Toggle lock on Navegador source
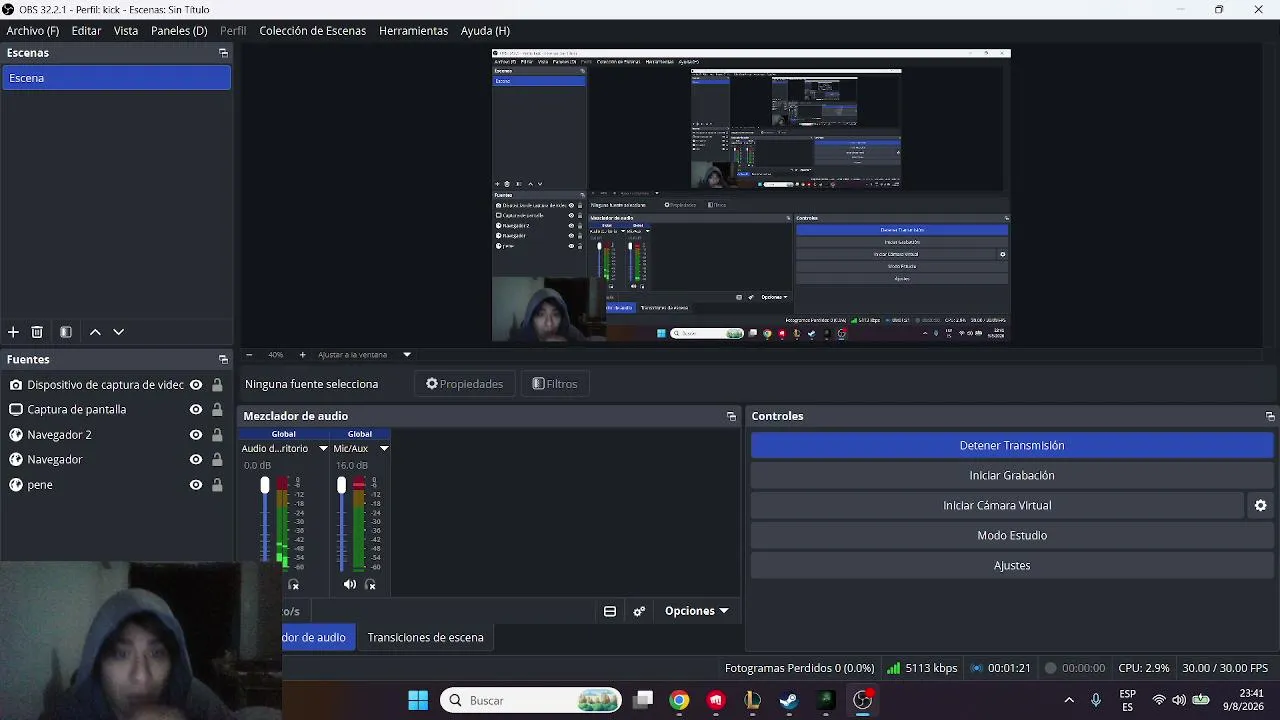The height and width of the screenshot is (720, 1280). (217, 460)
